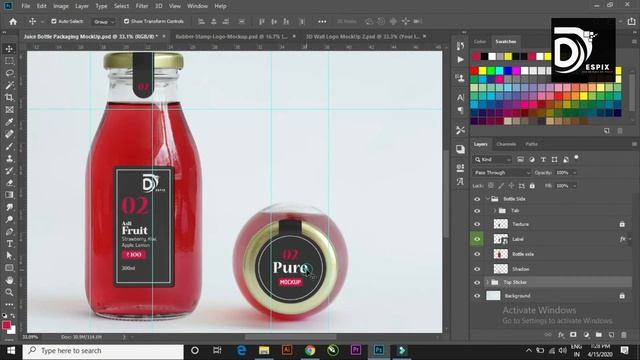640x360 pixels.
Task: Select the Brush tool
Action: [x=9, y=147]
